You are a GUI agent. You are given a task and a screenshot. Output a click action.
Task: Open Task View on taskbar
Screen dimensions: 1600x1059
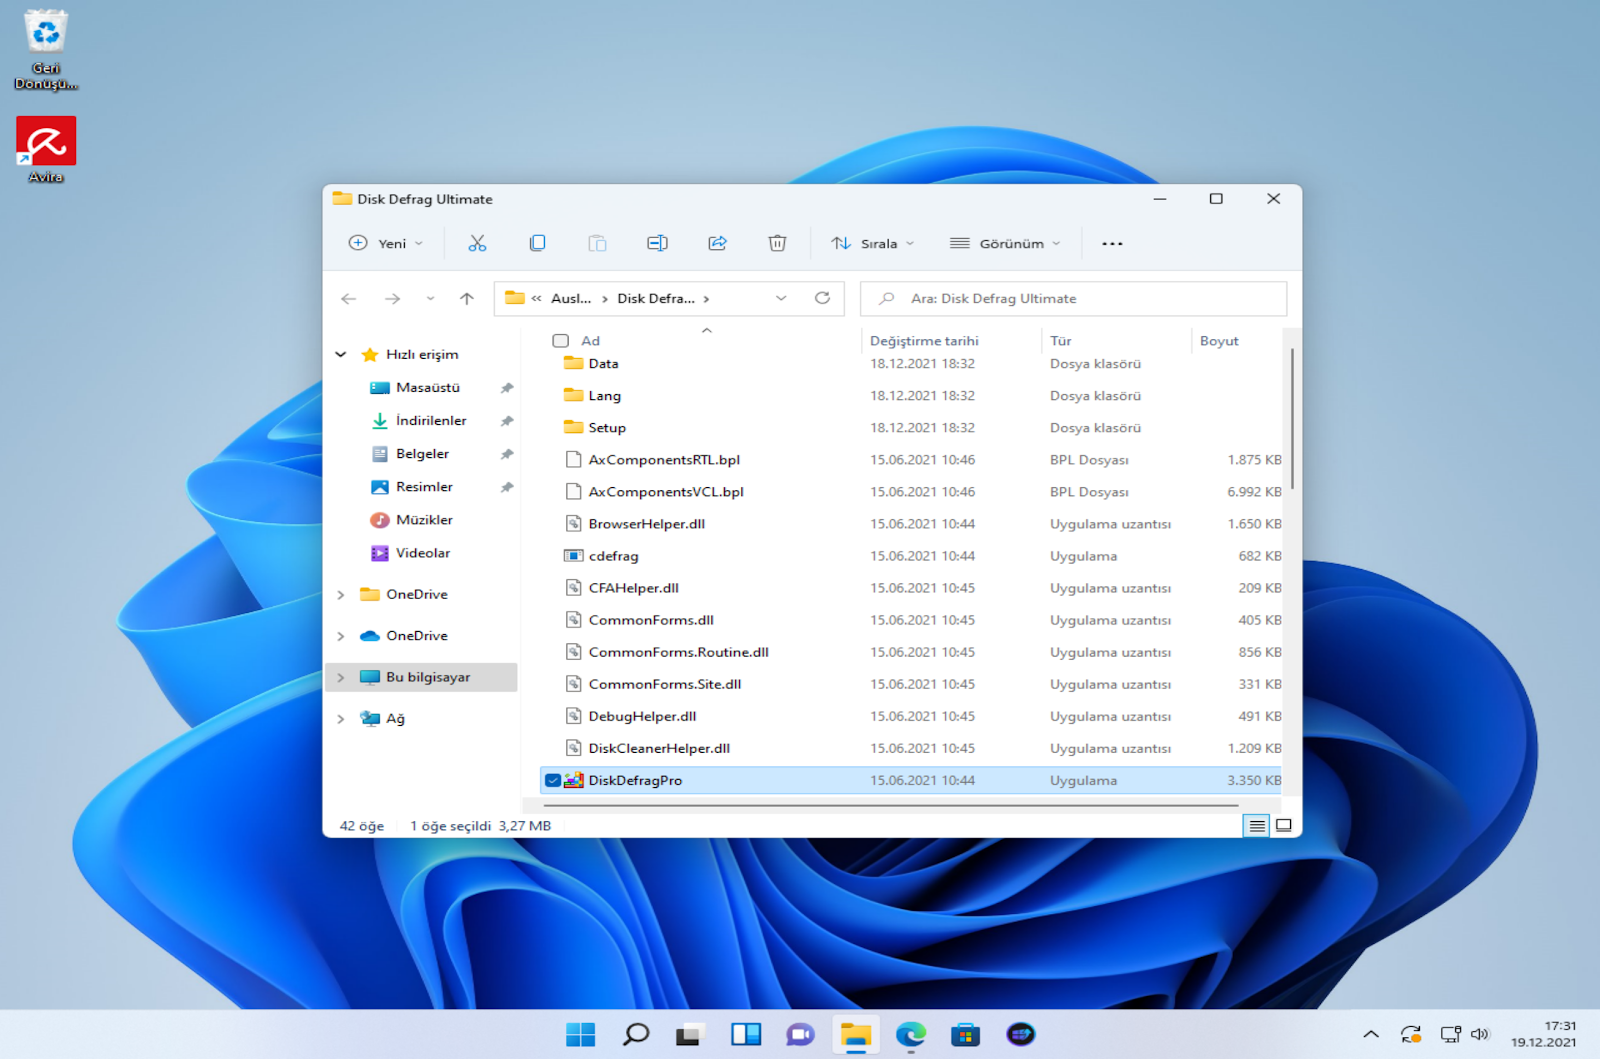coord(689,1034)
